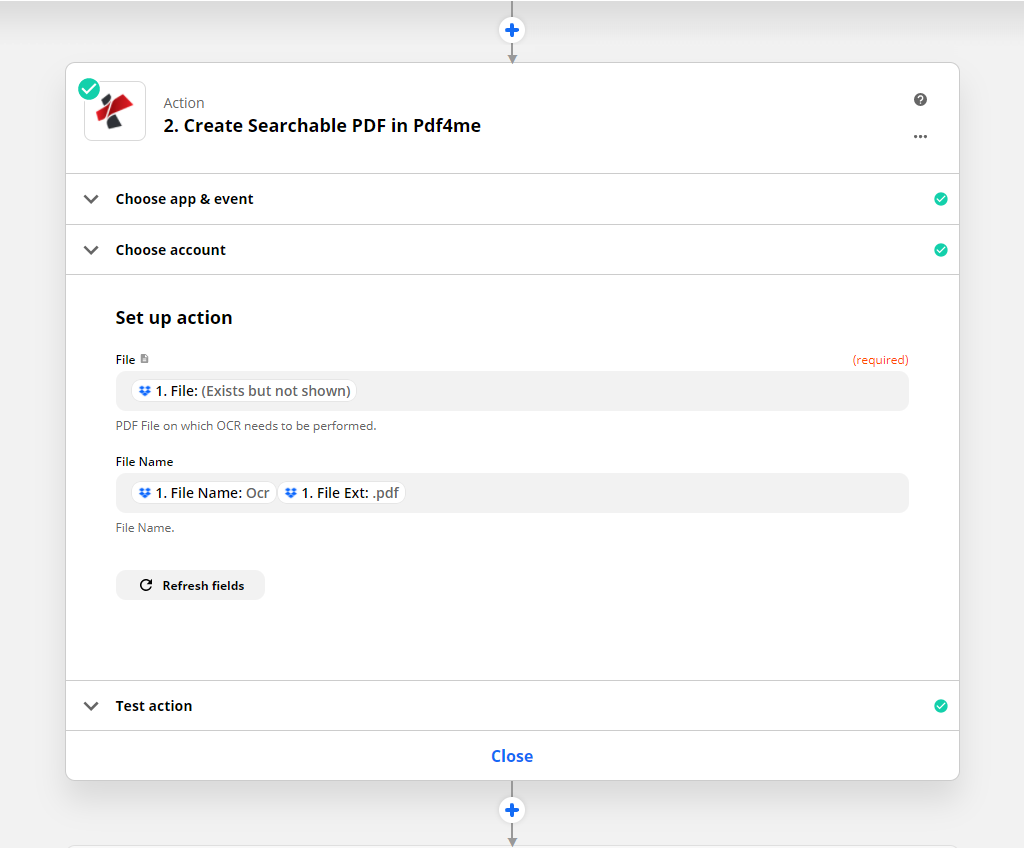1024x848 pixels.
Task: Click the file icon beside the File label
Action: coord(145,359)
